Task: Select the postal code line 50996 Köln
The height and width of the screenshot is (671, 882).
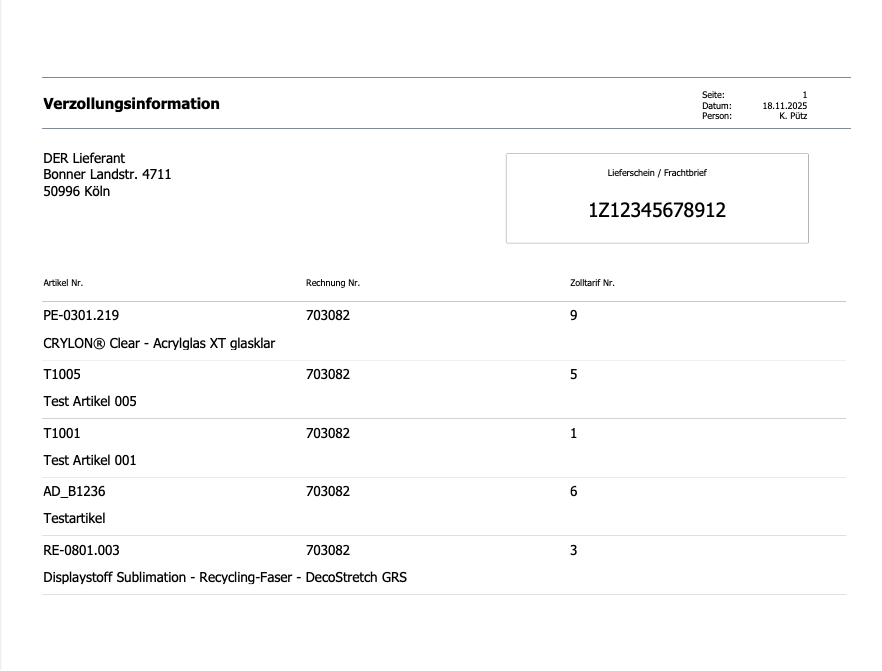Action: tap(77, 191)
